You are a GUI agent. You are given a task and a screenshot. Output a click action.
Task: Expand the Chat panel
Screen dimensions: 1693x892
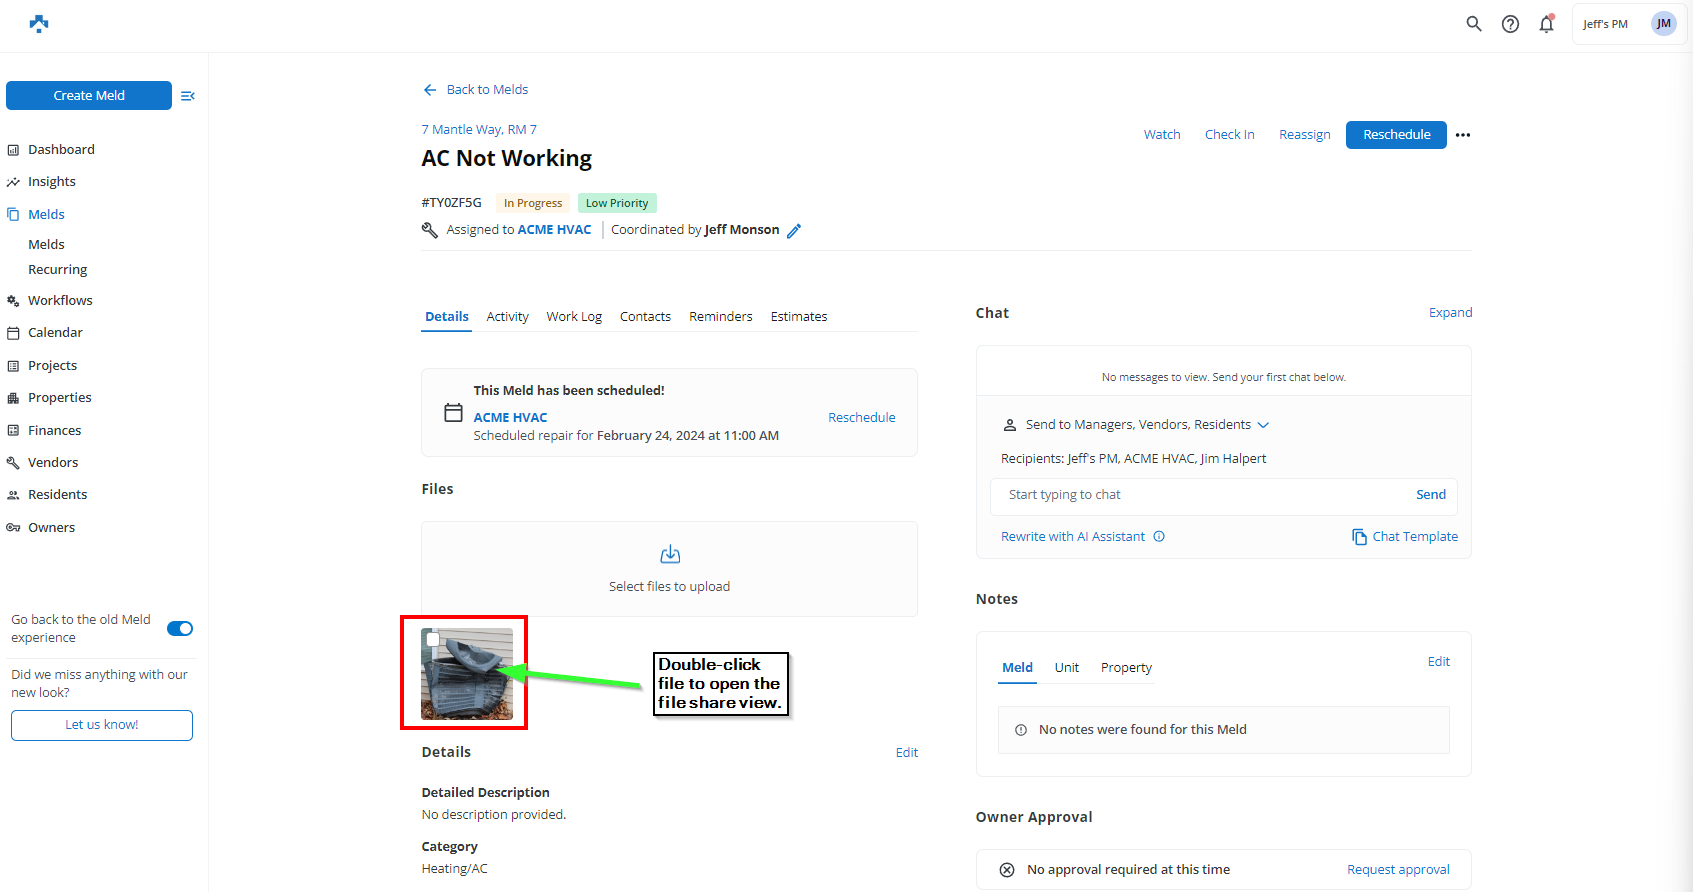coord(1450,313)
